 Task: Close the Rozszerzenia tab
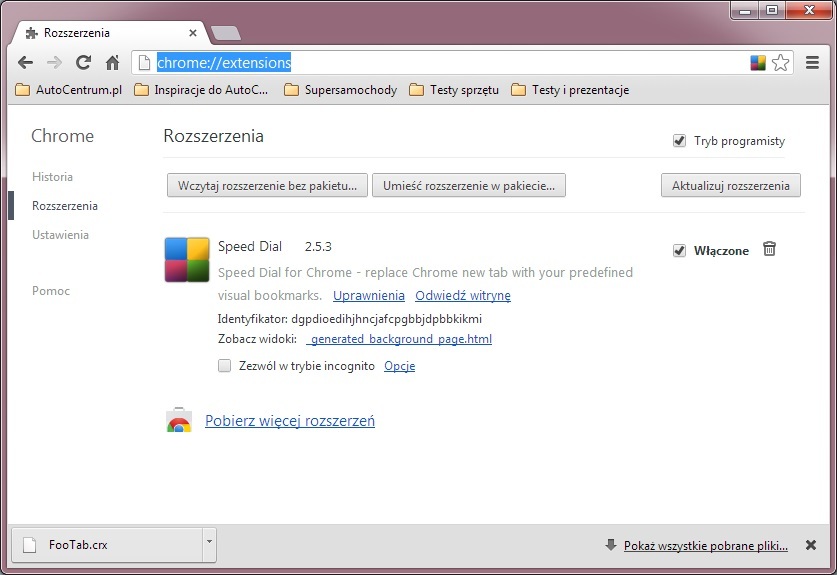193,33
